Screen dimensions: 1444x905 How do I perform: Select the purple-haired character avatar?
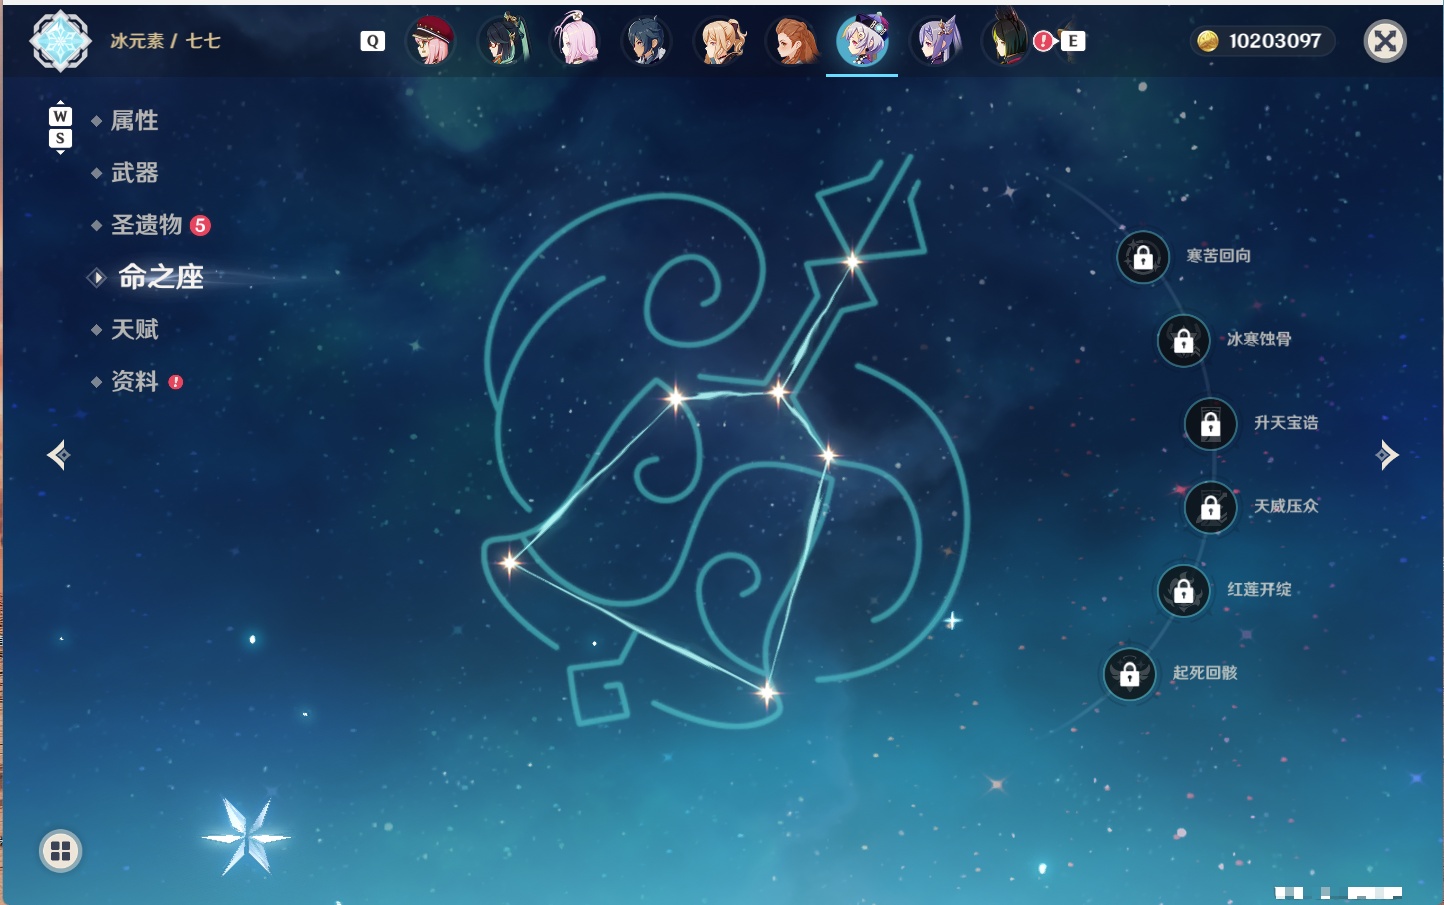(x=935, y=41)
